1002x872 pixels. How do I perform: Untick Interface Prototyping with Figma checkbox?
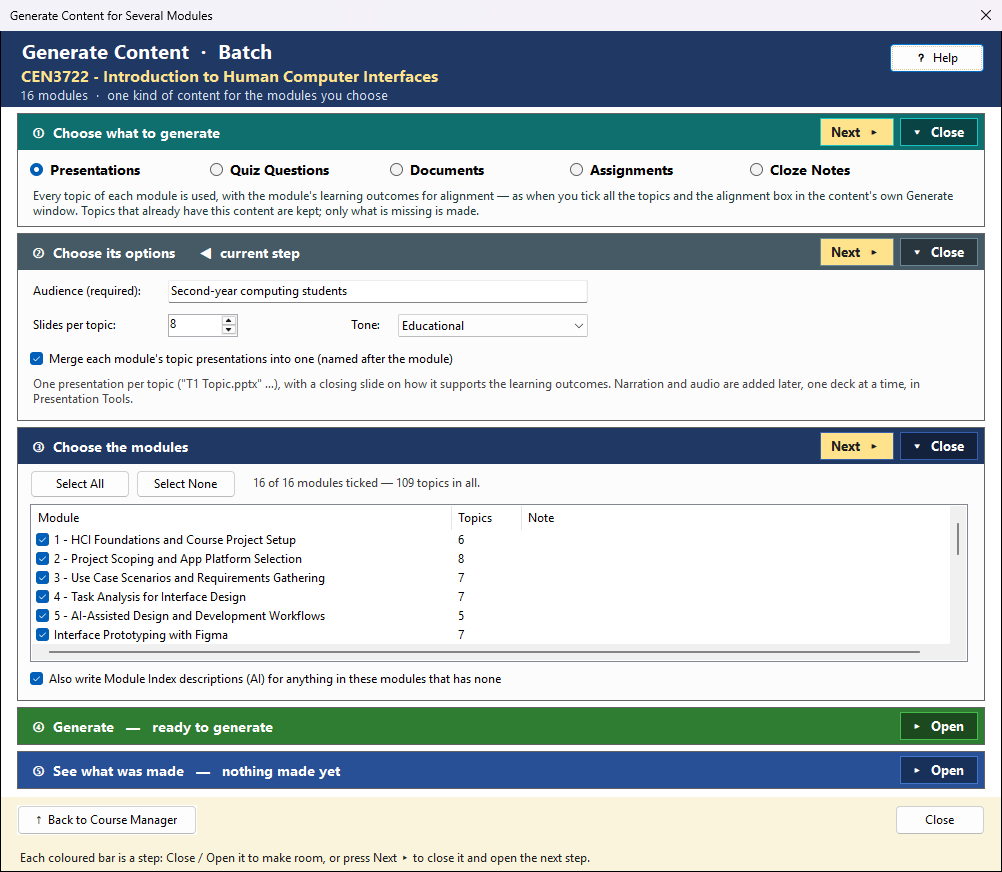43,635
